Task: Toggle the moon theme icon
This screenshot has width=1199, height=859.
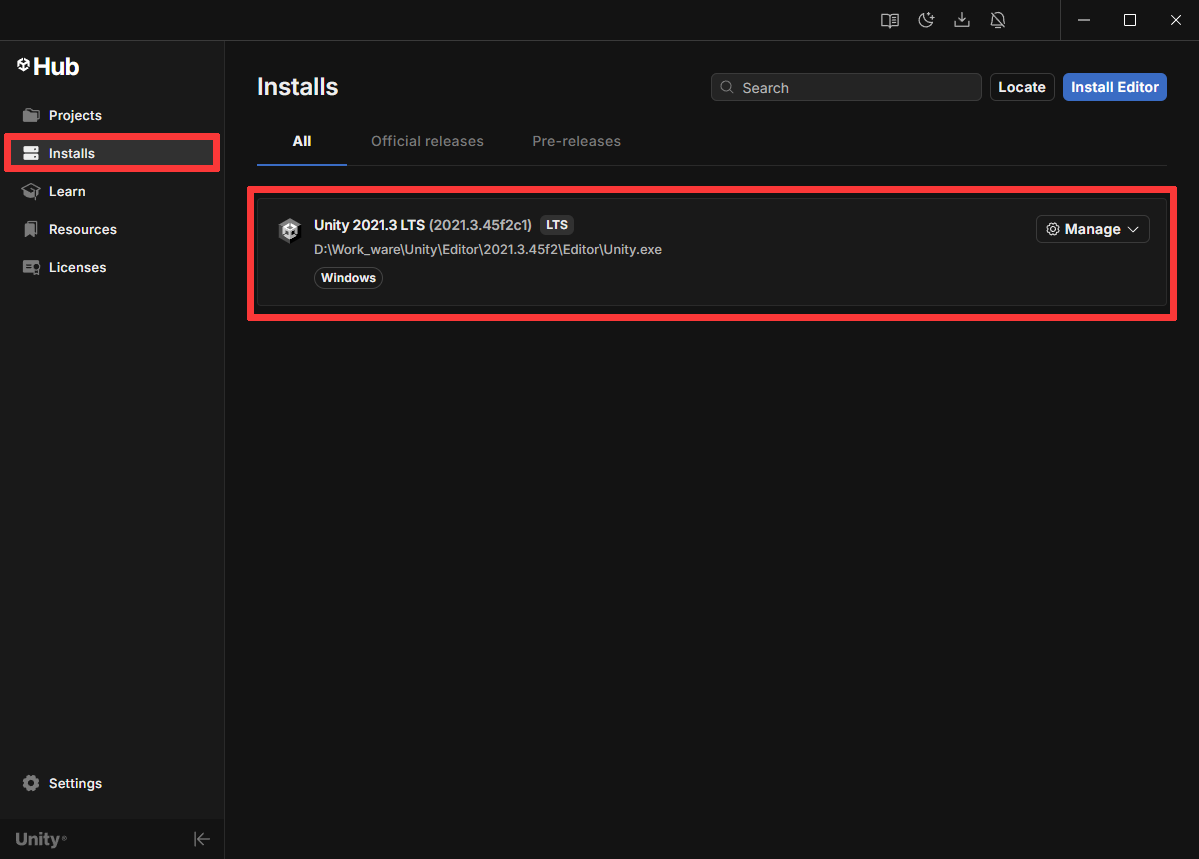Action: point(926,20)
